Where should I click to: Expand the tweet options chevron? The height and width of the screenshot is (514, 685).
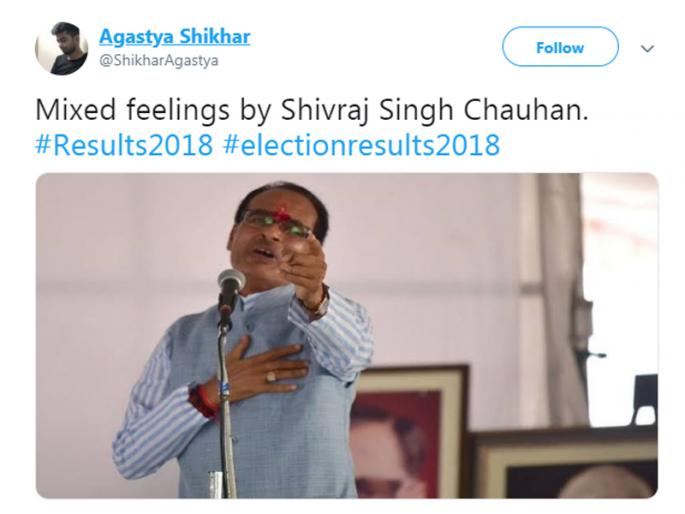647,48
